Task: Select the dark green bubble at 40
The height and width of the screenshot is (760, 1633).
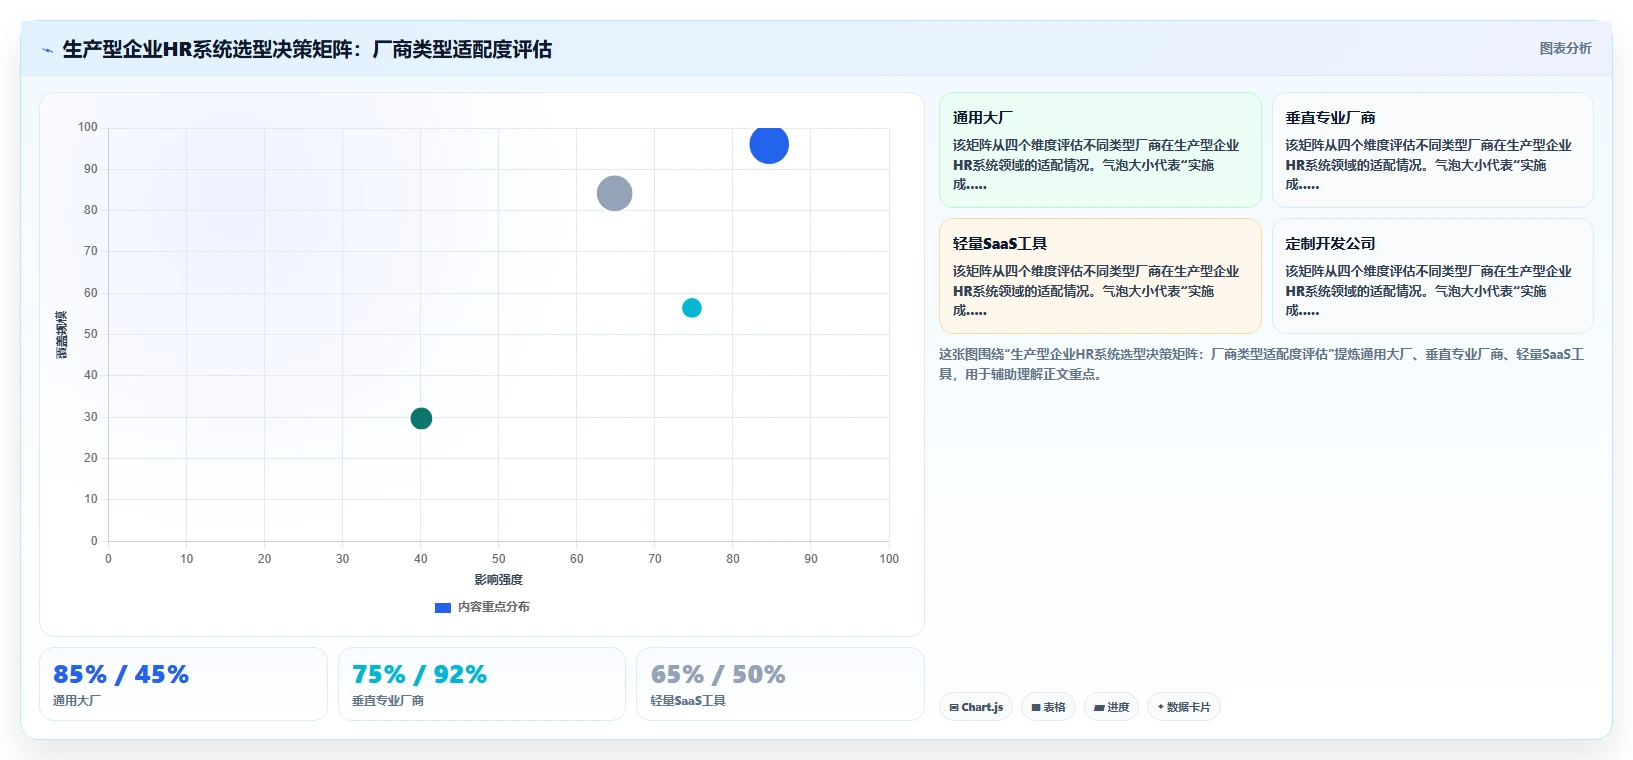Action: click(x=421, y=418)
